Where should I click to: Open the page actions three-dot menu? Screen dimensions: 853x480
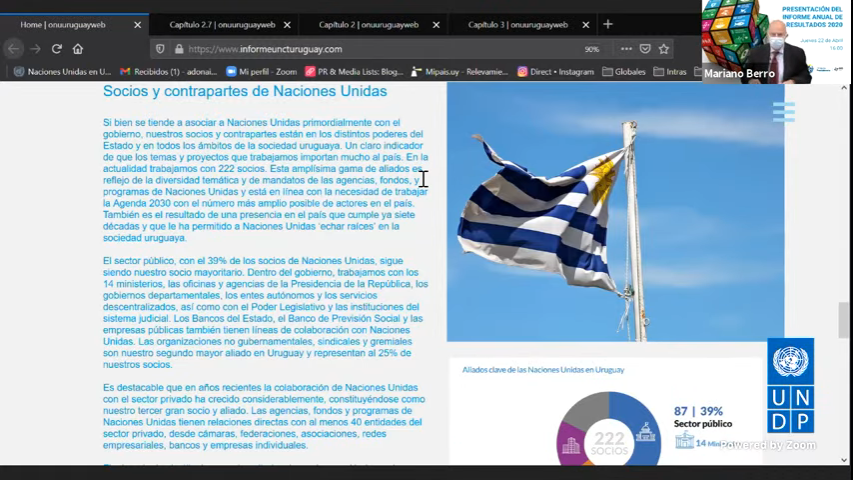pyautogui.click(x=626, y=49)
